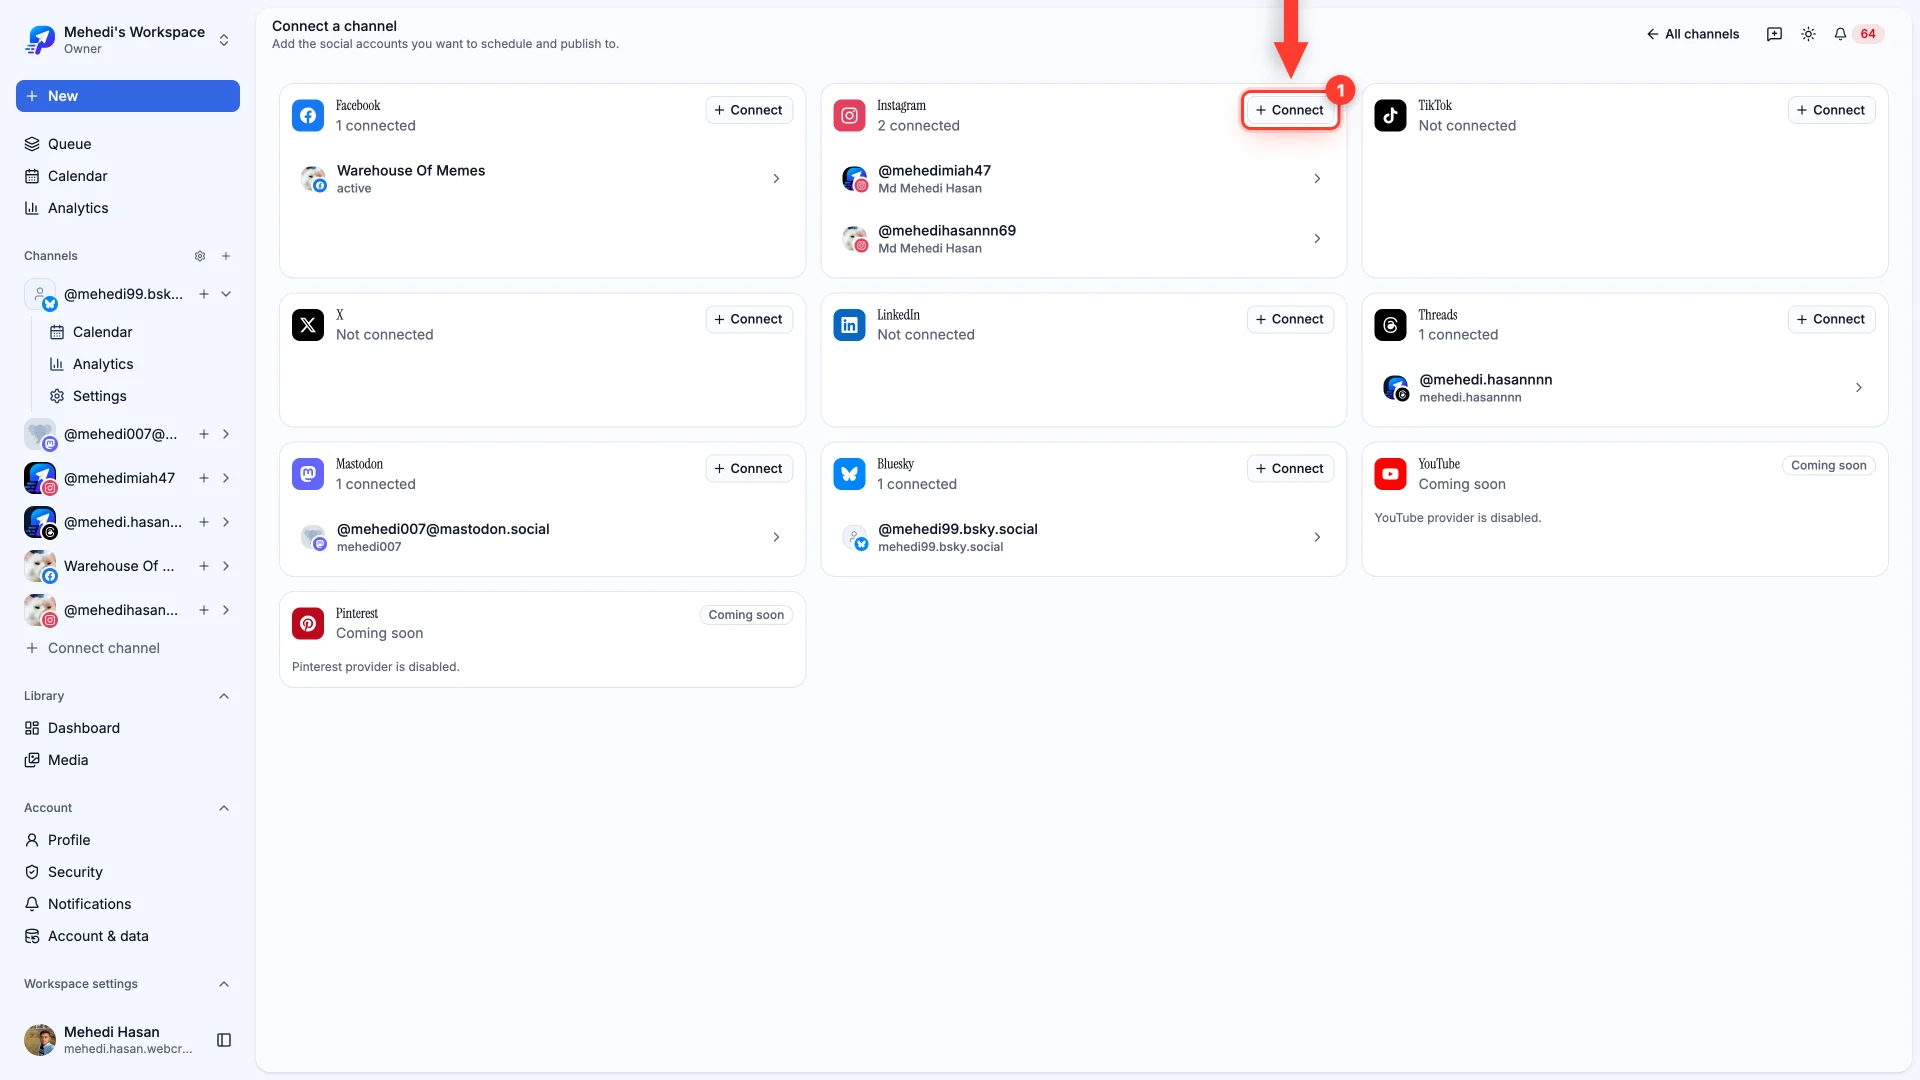Toggle light/dark theme sun icon

[x=1808, y=34]
